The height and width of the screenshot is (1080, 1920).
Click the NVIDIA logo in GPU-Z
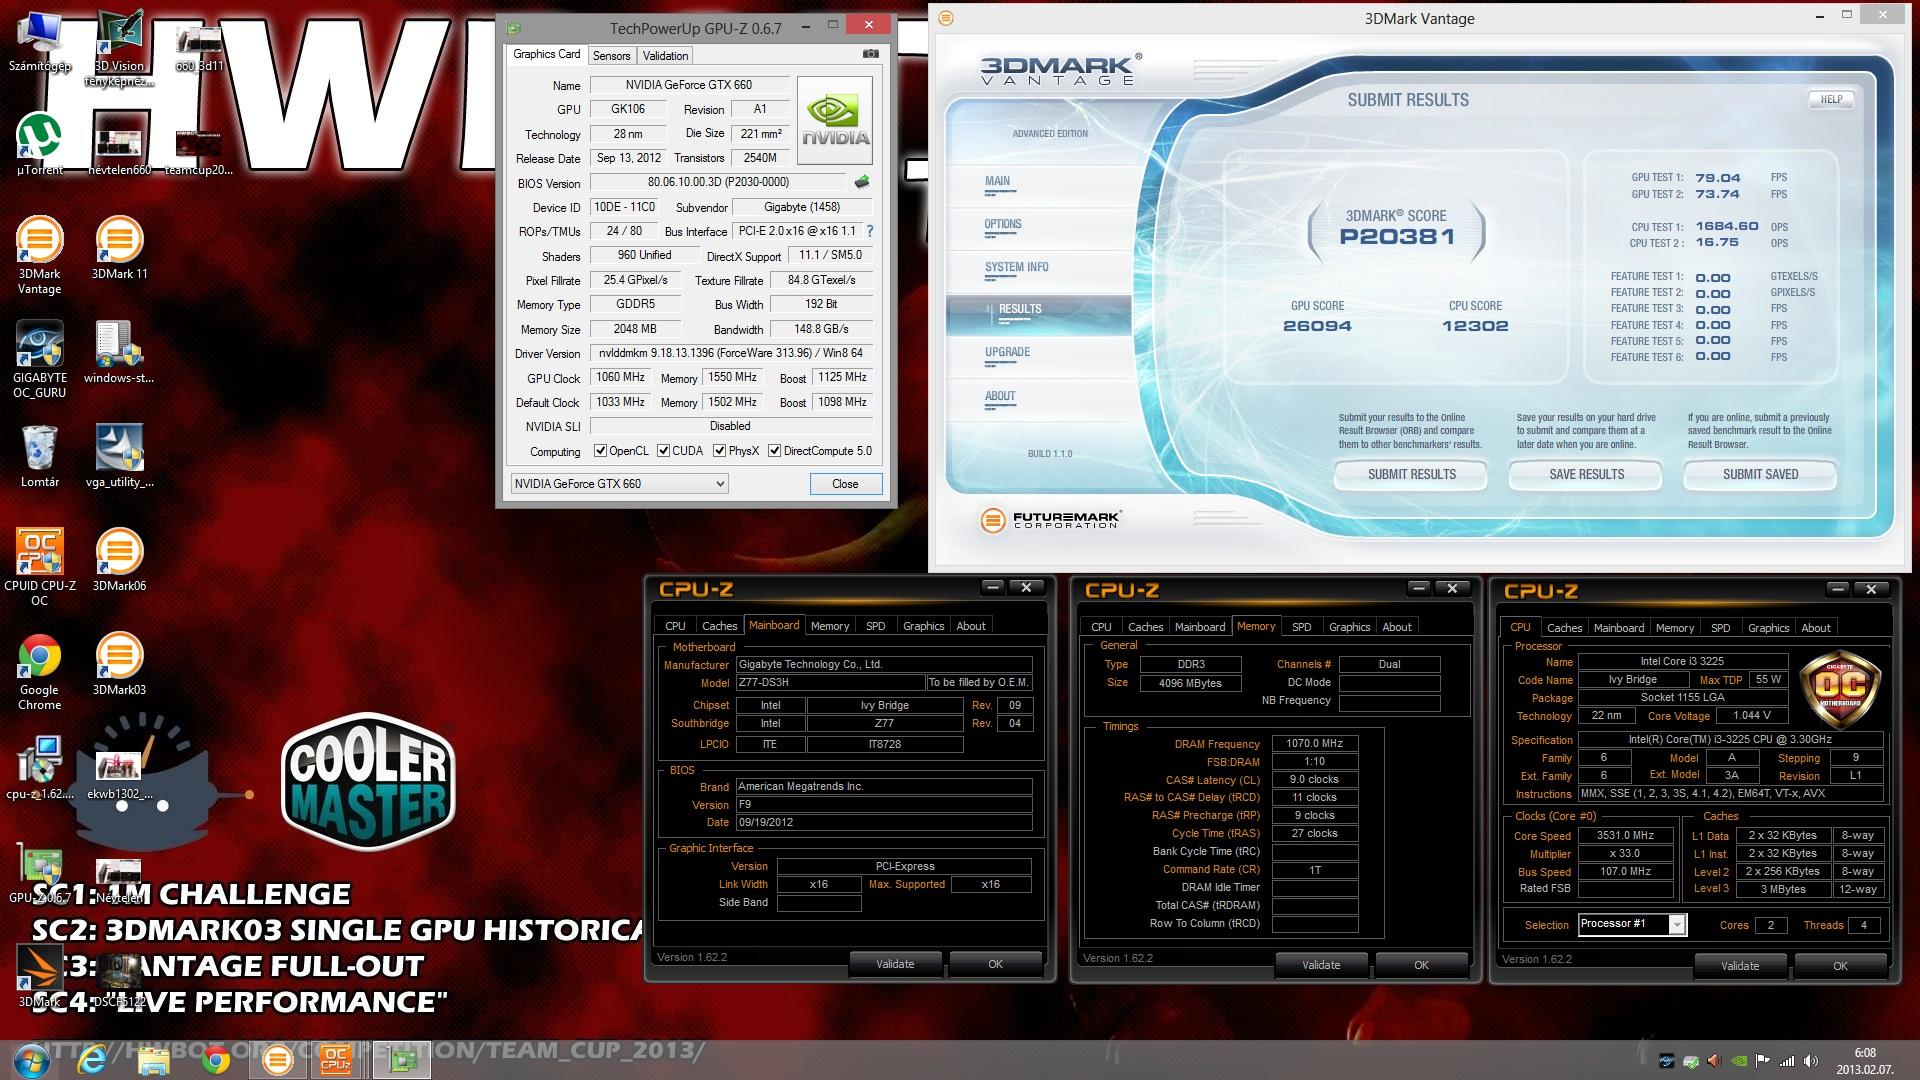(x=835, y=120)
